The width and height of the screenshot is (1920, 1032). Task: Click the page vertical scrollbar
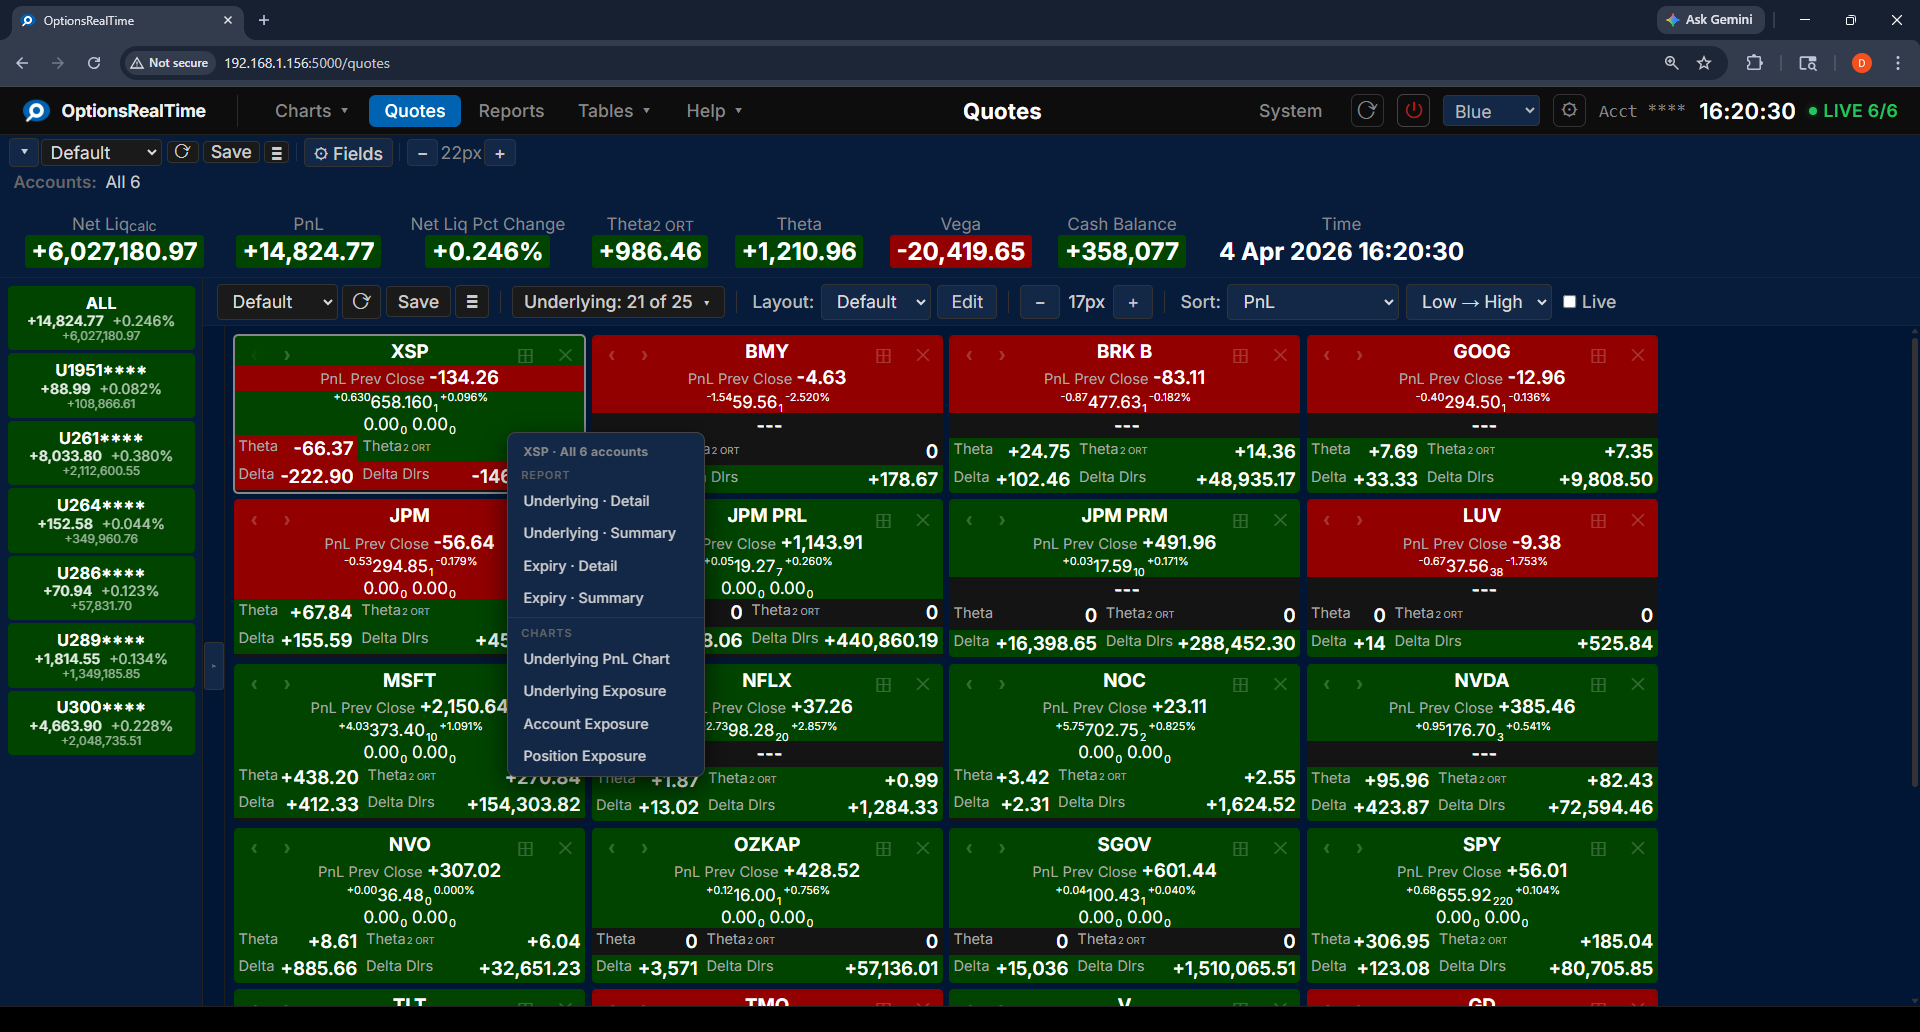pos(1914,560)
